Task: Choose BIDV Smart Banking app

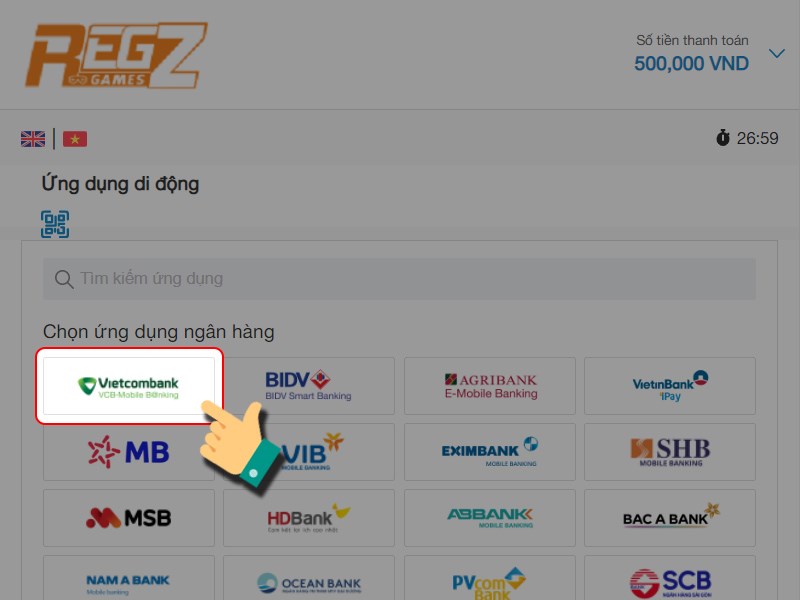Action: [x=309, y=386]
